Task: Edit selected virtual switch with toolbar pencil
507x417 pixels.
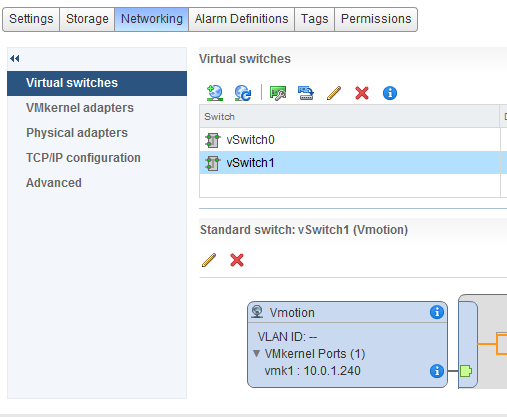Action: (x=334, y=93)
